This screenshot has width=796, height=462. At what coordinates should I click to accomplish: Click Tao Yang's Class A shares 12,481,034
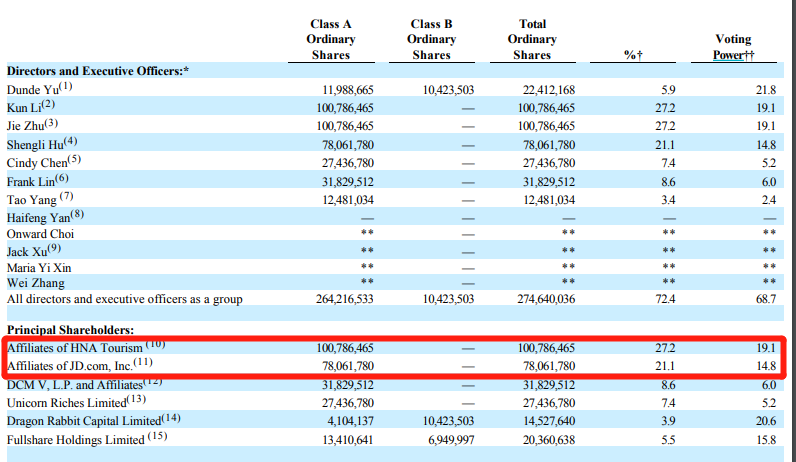[345, 197]
